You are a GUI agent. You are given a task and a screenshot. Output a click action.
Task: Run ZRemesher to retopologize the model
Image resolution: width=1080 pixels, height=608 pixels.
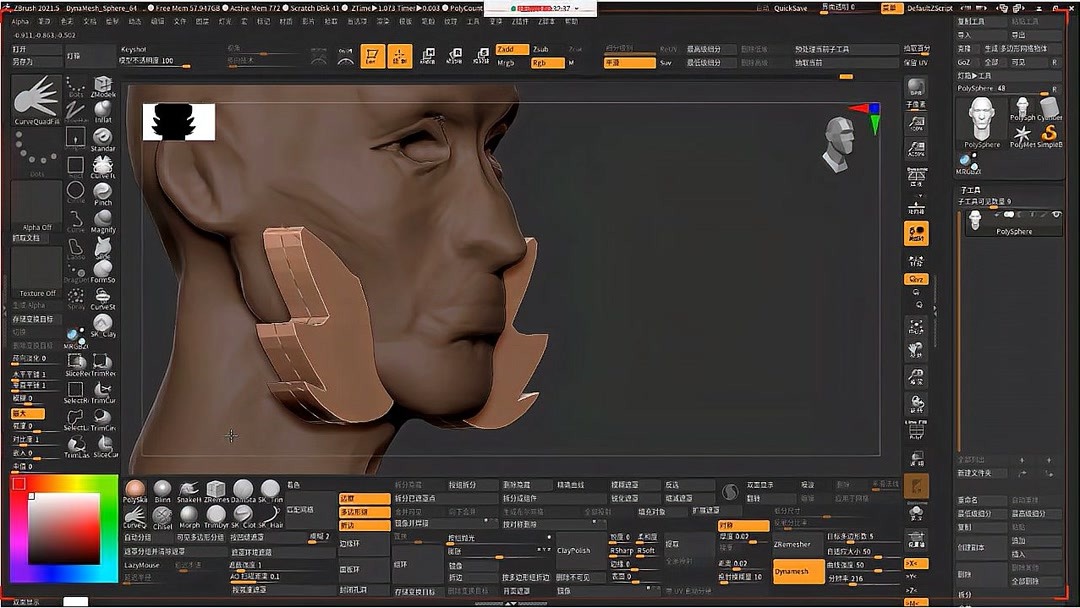[794, 543]
